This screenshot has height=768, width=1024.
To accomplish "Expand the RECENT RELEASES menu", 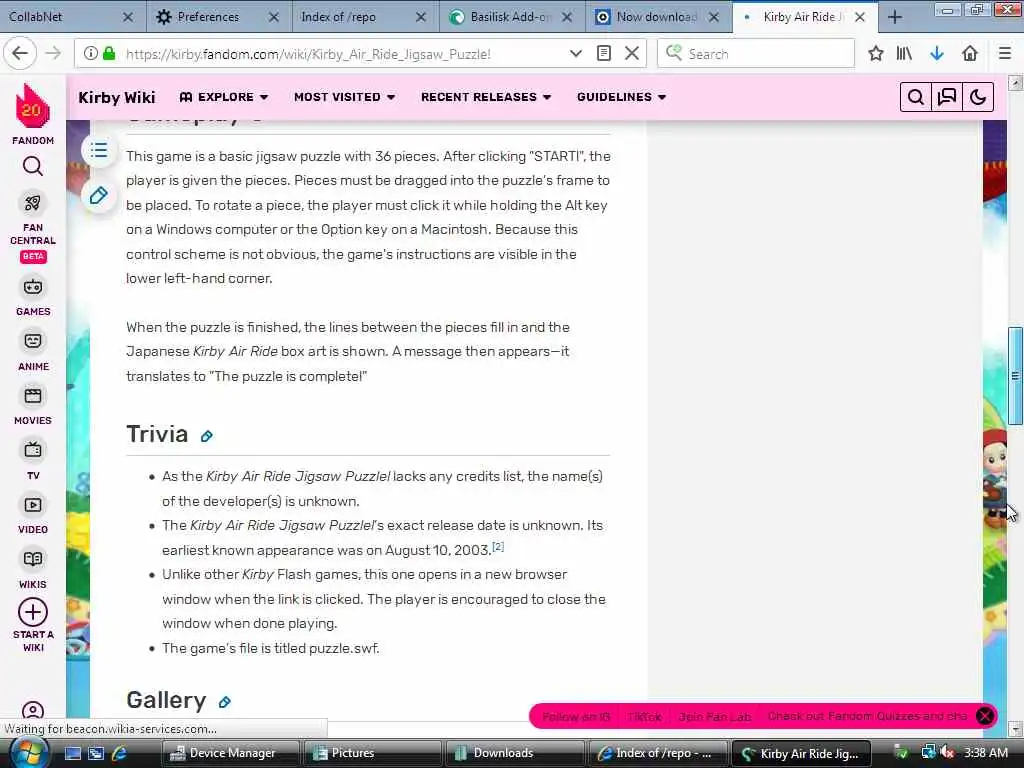I will [x=486, y=97].
